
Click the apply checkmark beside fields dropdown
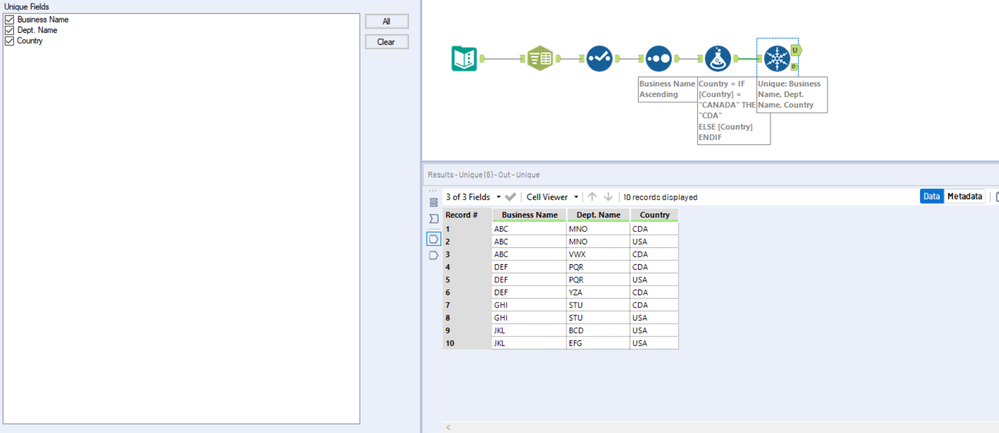click(510, 197)
